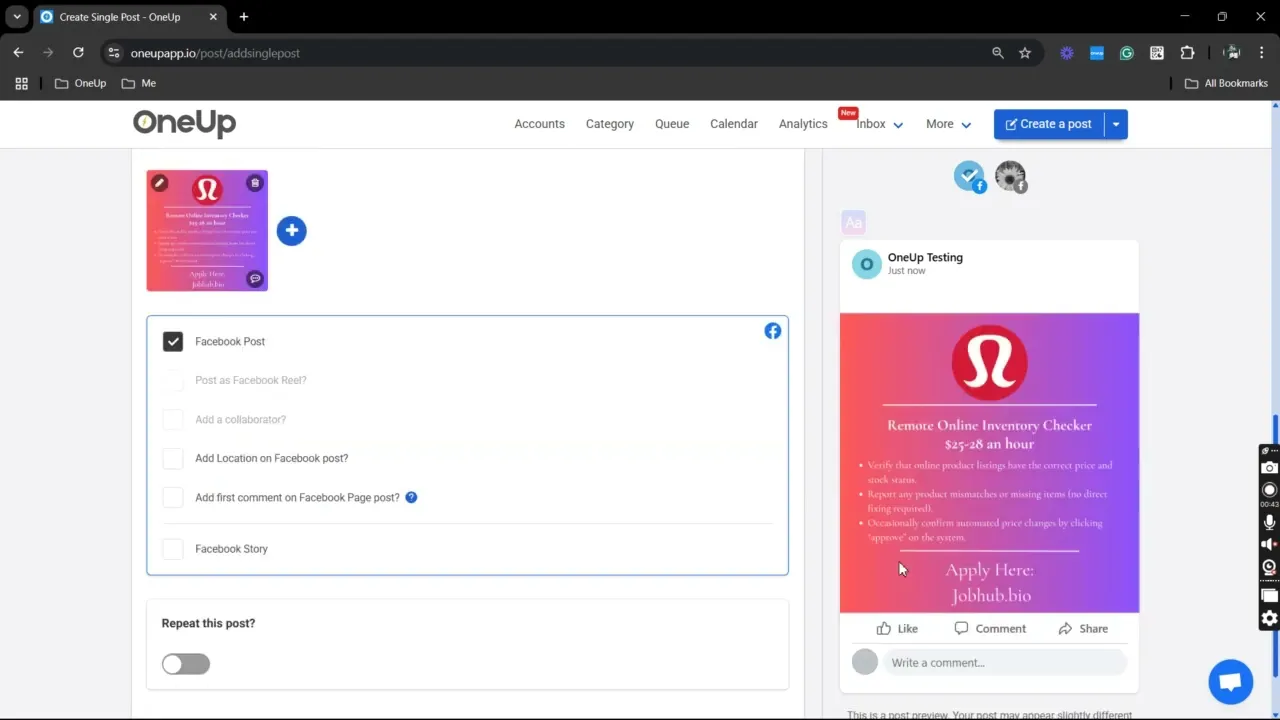Select the greyed-out Facebook account avatar
The image size is (1280, 720).
click(x=1011, y=177)
